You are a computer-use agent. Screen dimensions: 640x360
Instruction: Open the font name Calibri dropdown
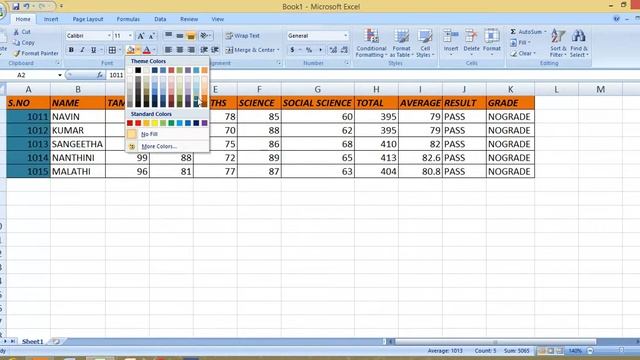(x=109, y=36)
